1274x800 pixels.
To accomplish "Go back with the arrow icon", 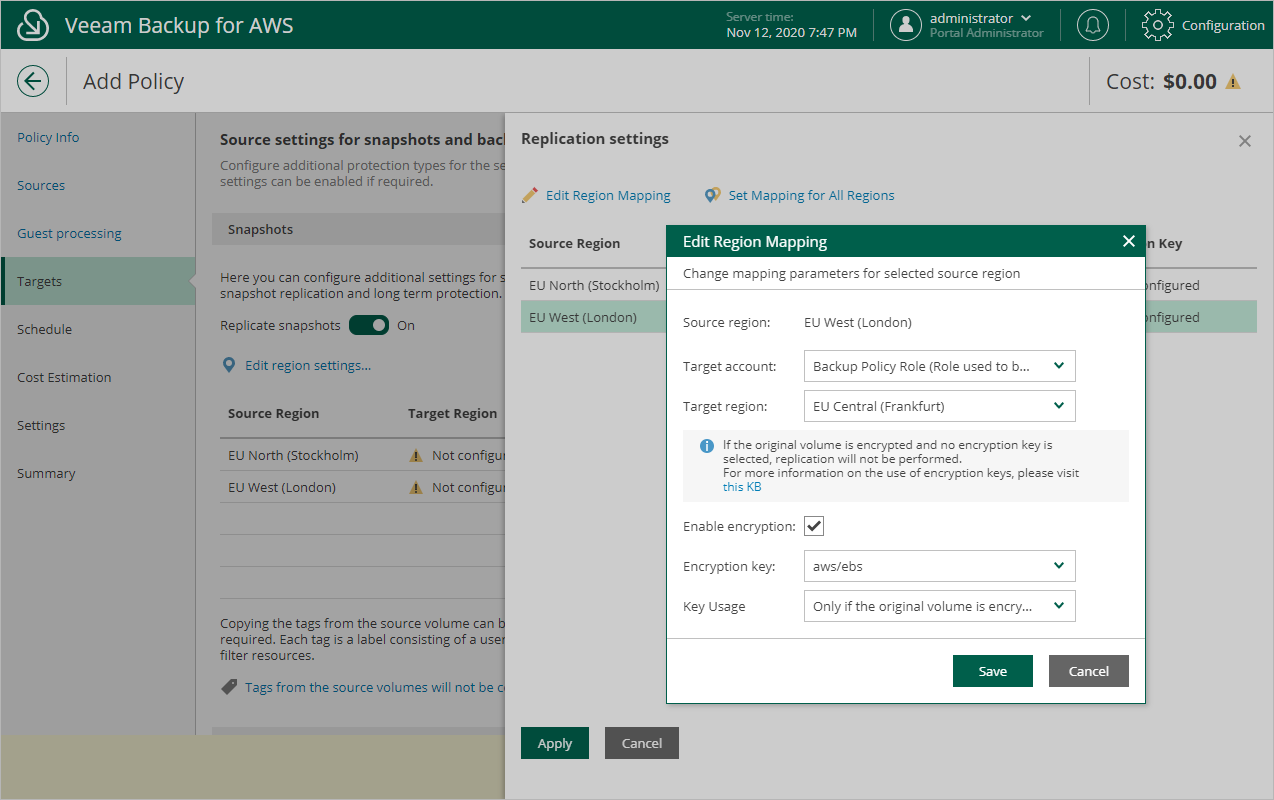I will point(33,81).
